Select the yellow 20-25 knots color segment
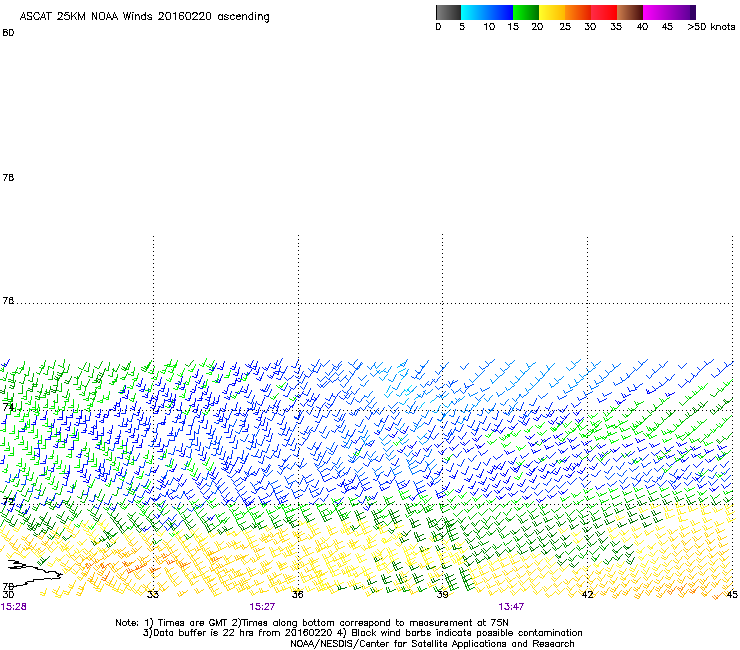 552,12
